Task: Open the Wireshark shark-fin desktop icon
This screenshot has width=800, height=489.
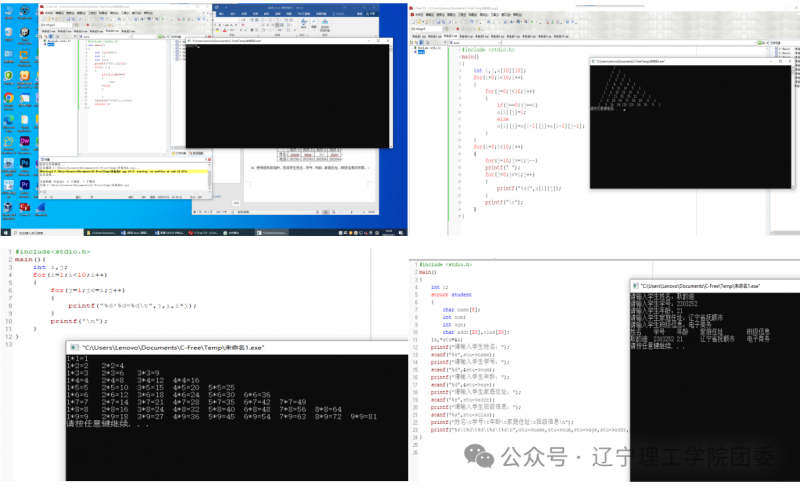Action: [41, 207]
